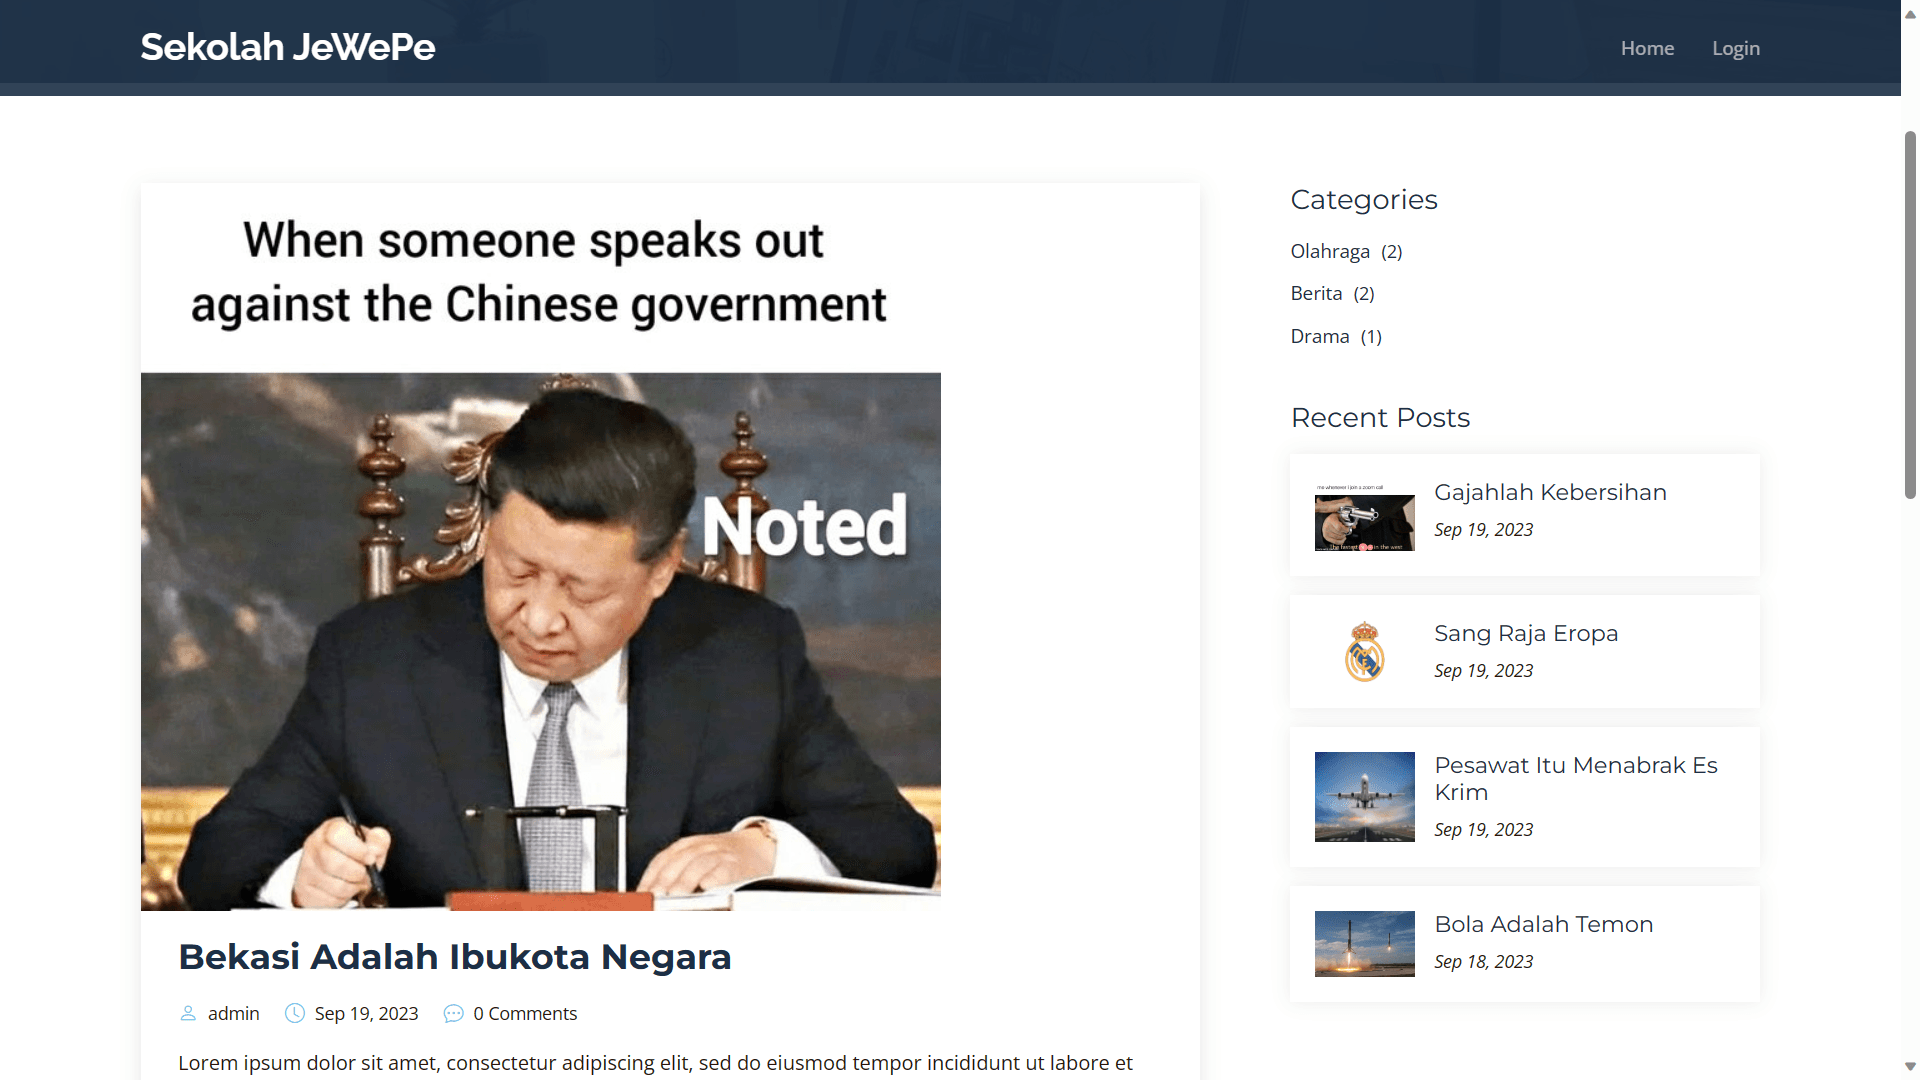
Task: Open the Gajahlah Kebersihan post thumbnail
Action: (1364, 517)
